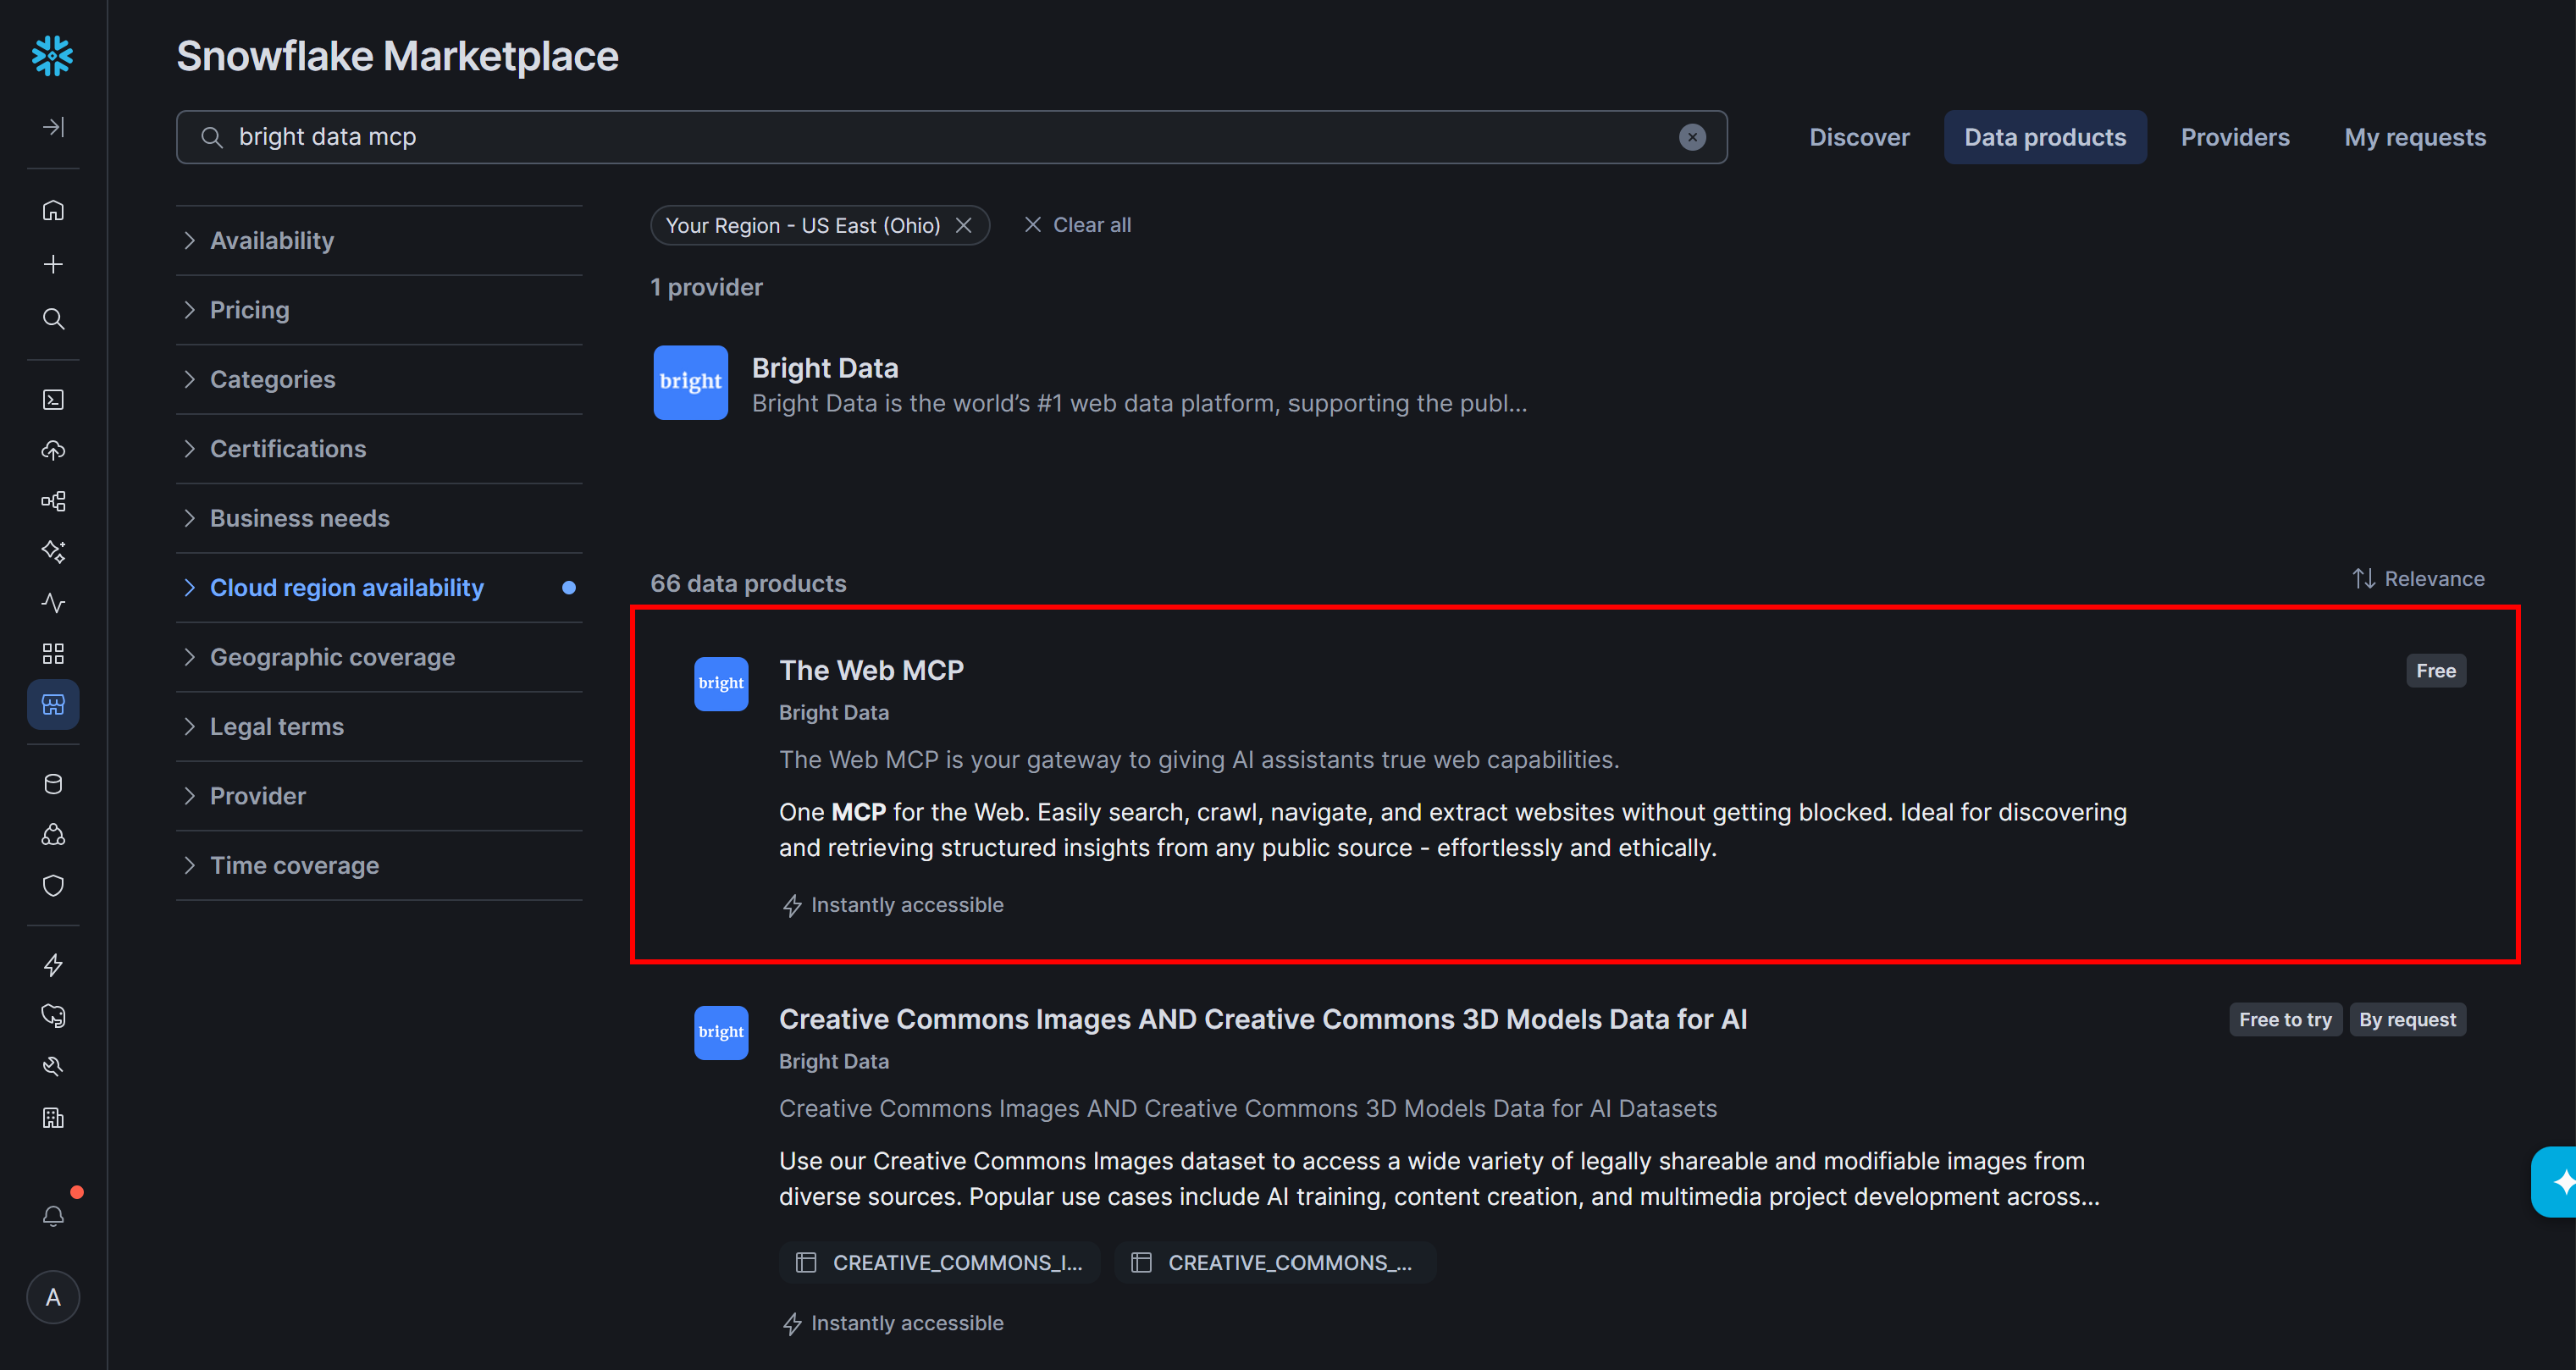Open the Home icon in sidebar
The image size is (2576, 1370).
pos(53,210)
